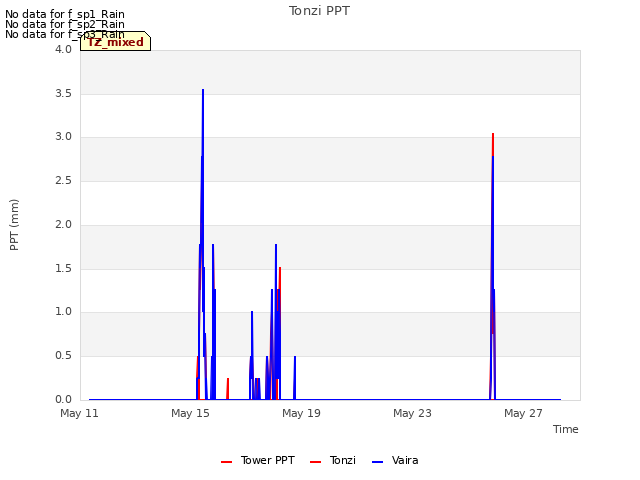640x480 pixels.
Task: Click the red Tower PPT legend swatch
Action: (227, 462)
